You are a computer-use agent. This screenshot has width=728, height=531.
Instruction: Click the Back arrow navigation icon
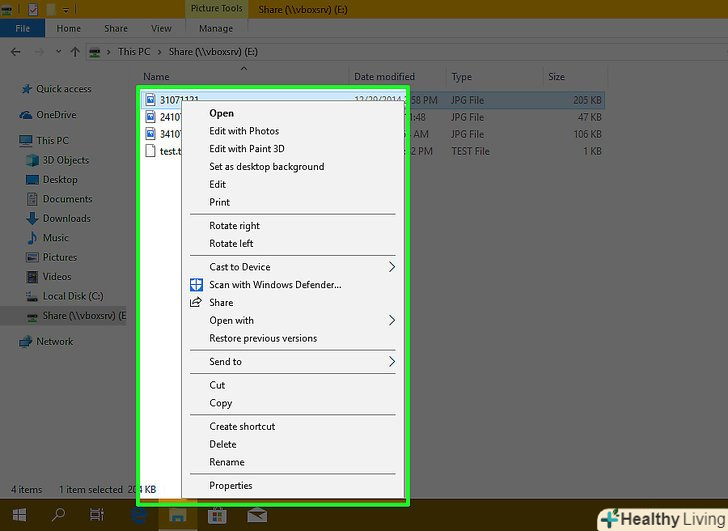tap(17, 51)
